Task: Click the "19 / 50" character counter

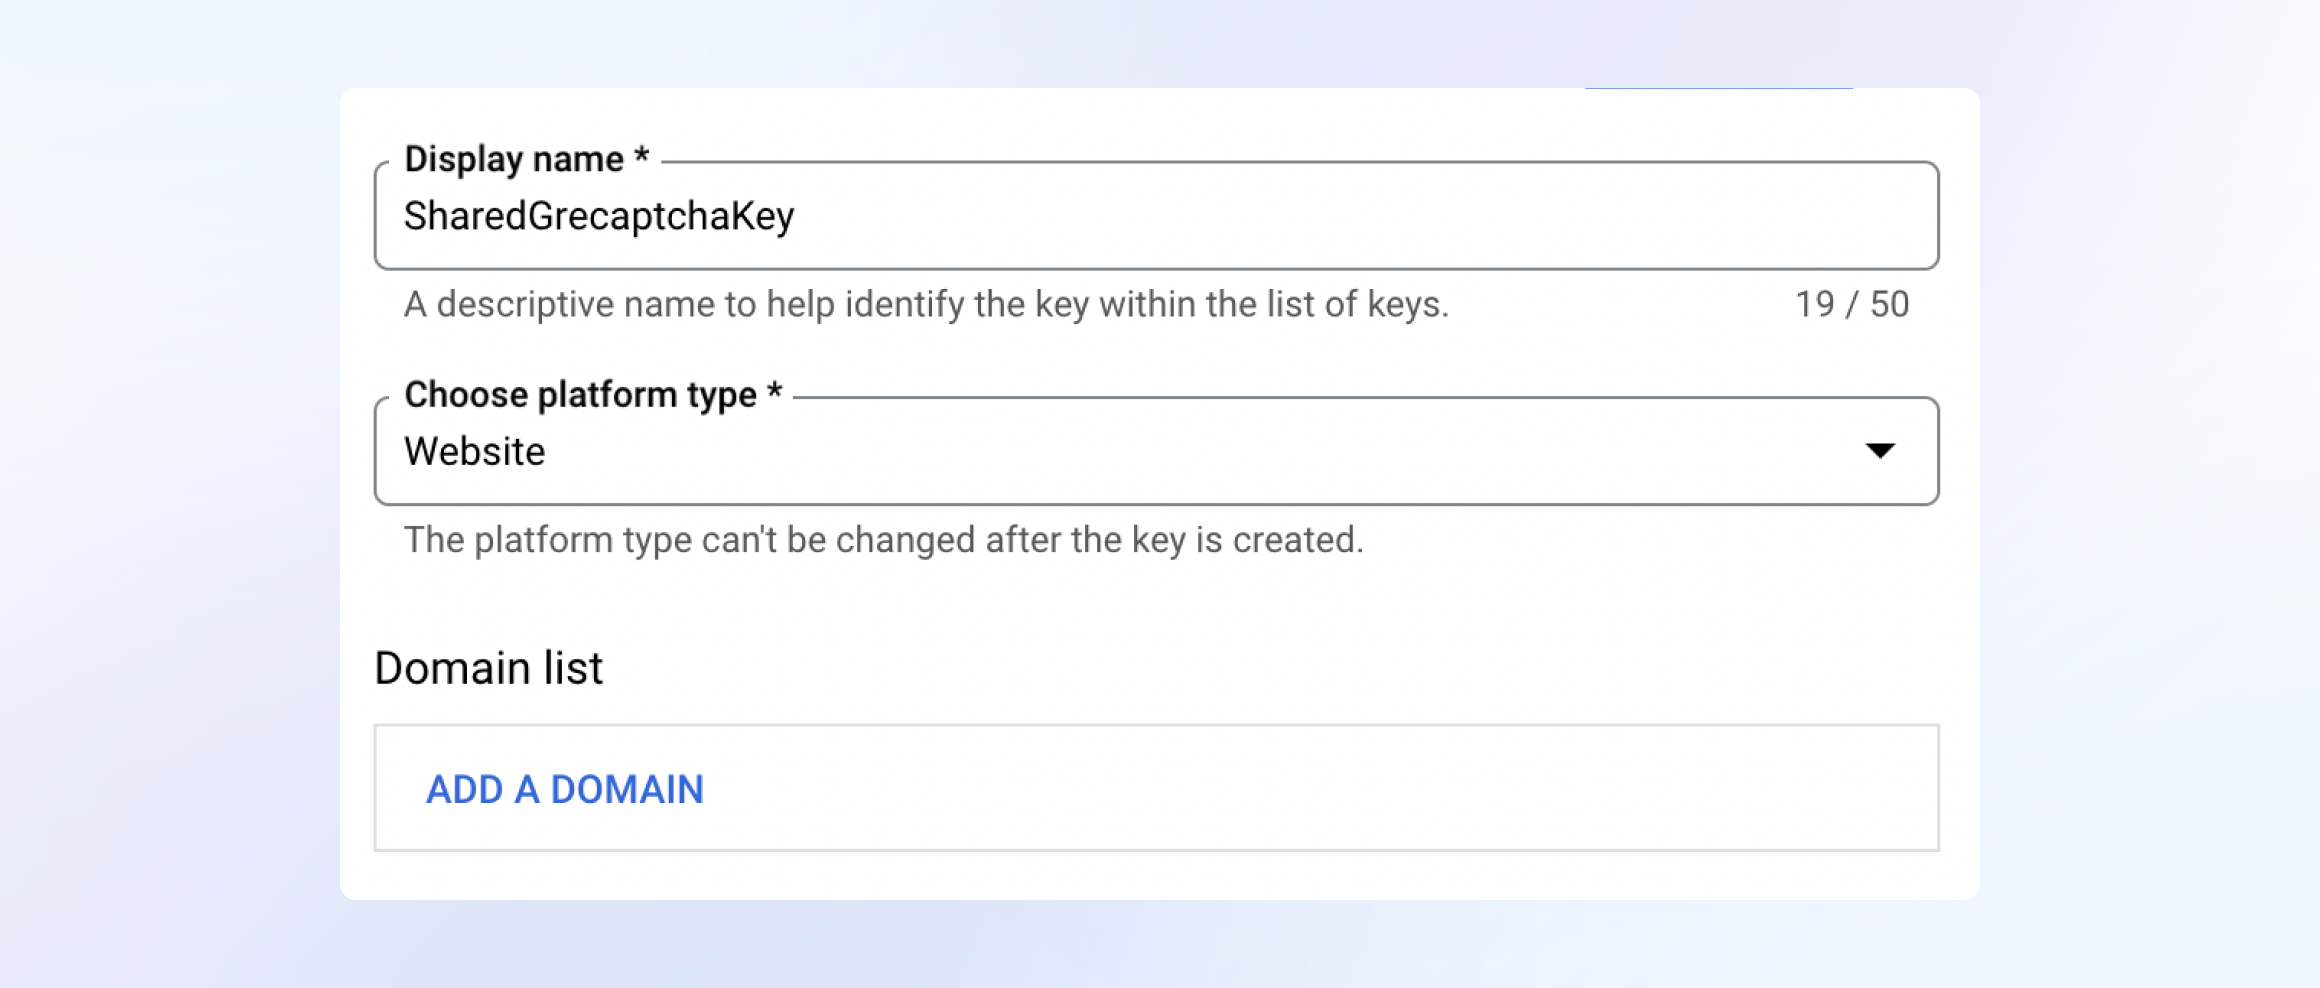Action: click(x=1851, y=304)
